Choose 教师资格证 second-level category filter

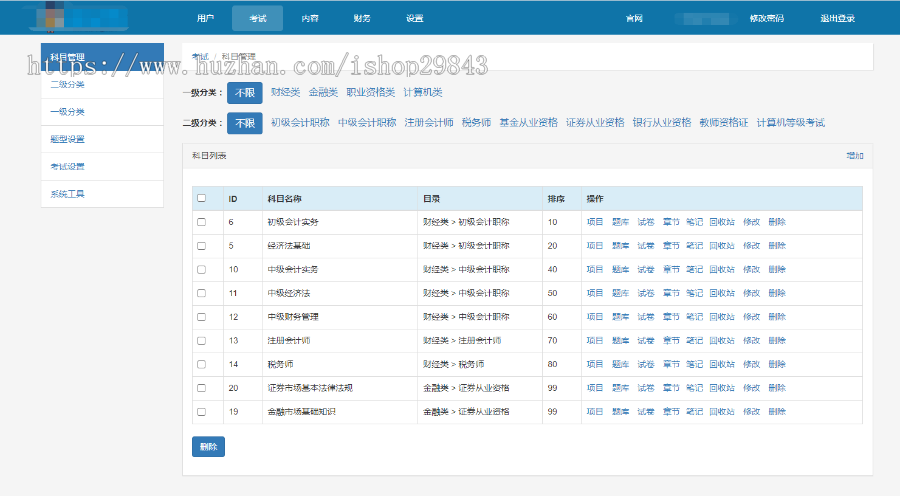coord(723,123)
